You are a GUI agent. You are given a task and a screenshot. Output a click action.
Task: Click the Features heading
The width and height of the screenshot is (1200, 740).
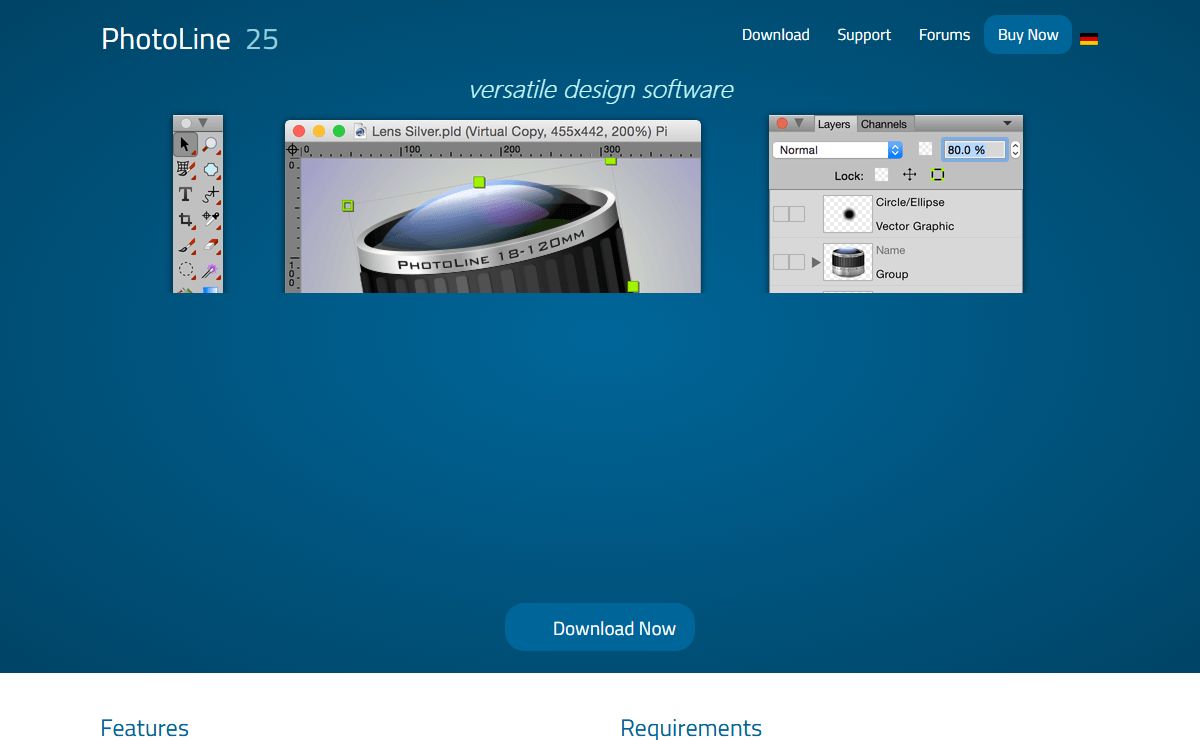tap(145, 727)
